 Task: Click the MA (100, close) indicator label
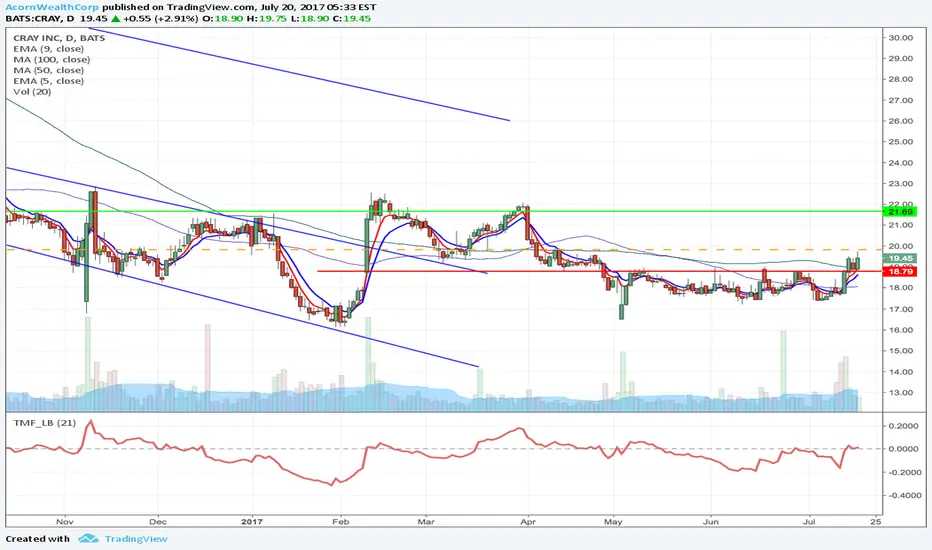coord(52,59)
